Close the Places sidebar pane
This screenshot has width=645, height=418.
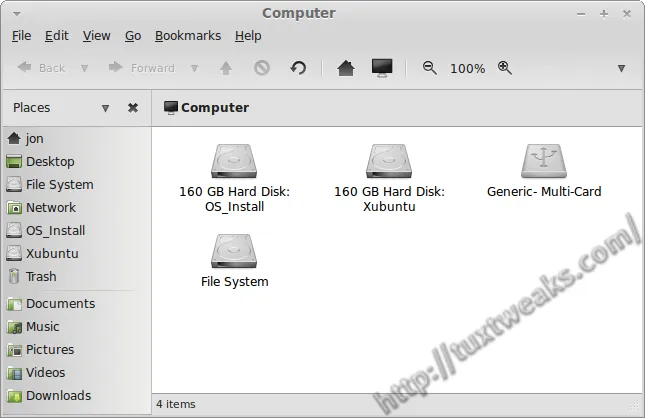(x=133, y=108)
